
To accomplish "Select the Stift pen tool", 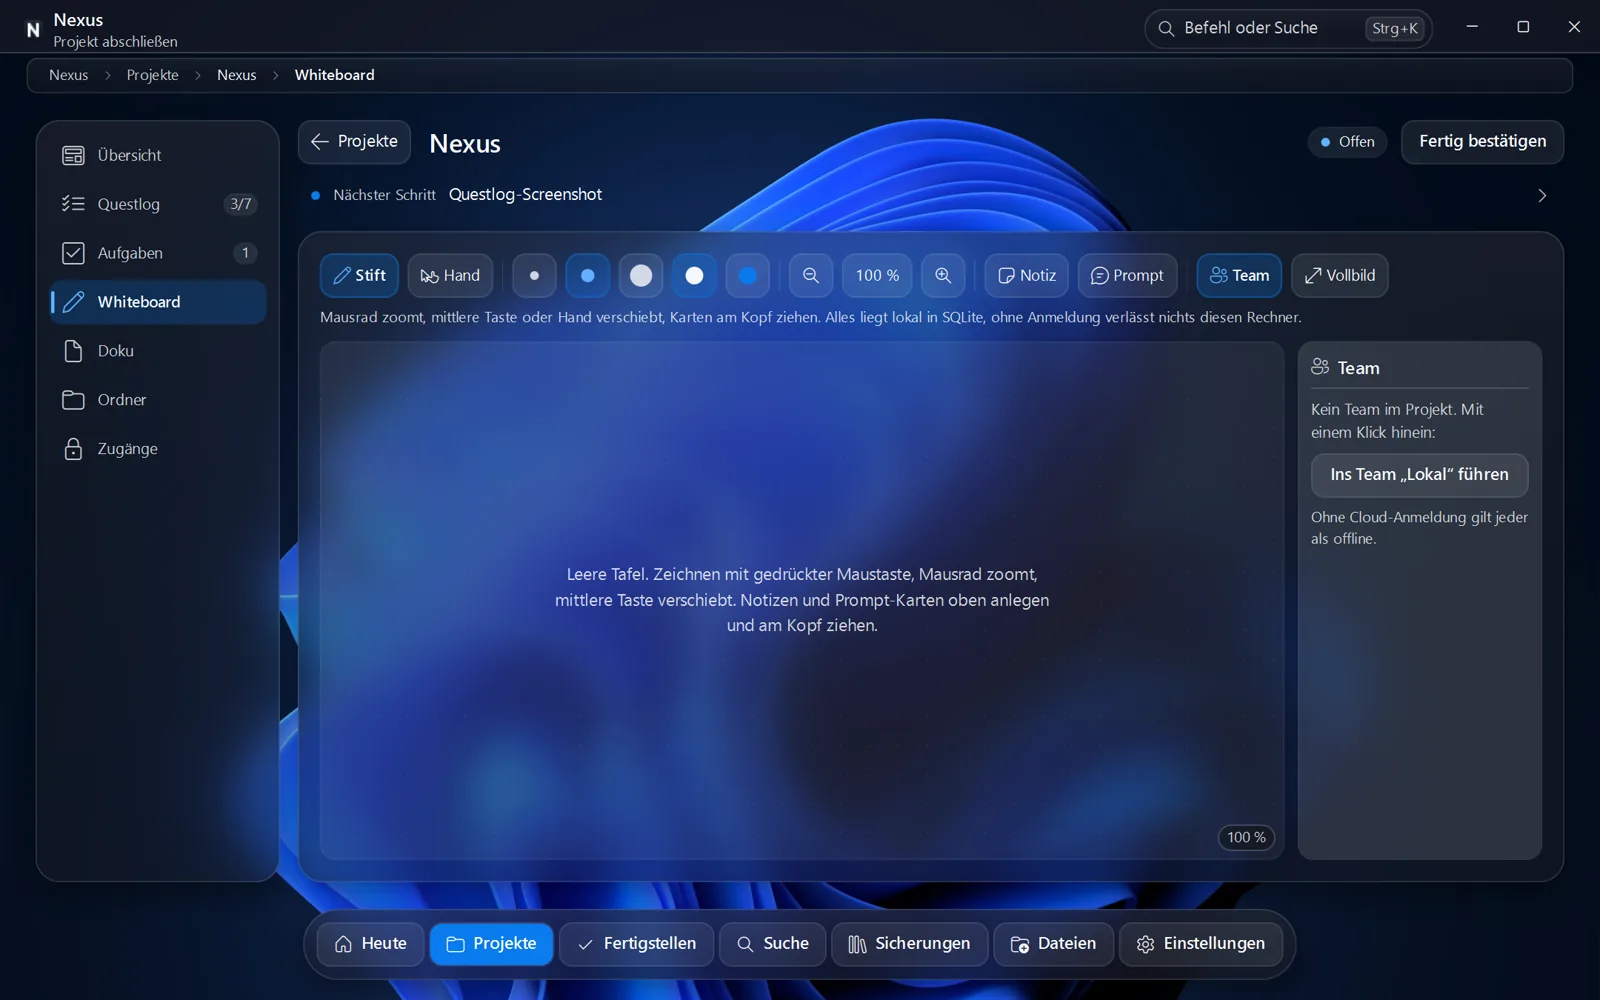I will coord(359,276).
